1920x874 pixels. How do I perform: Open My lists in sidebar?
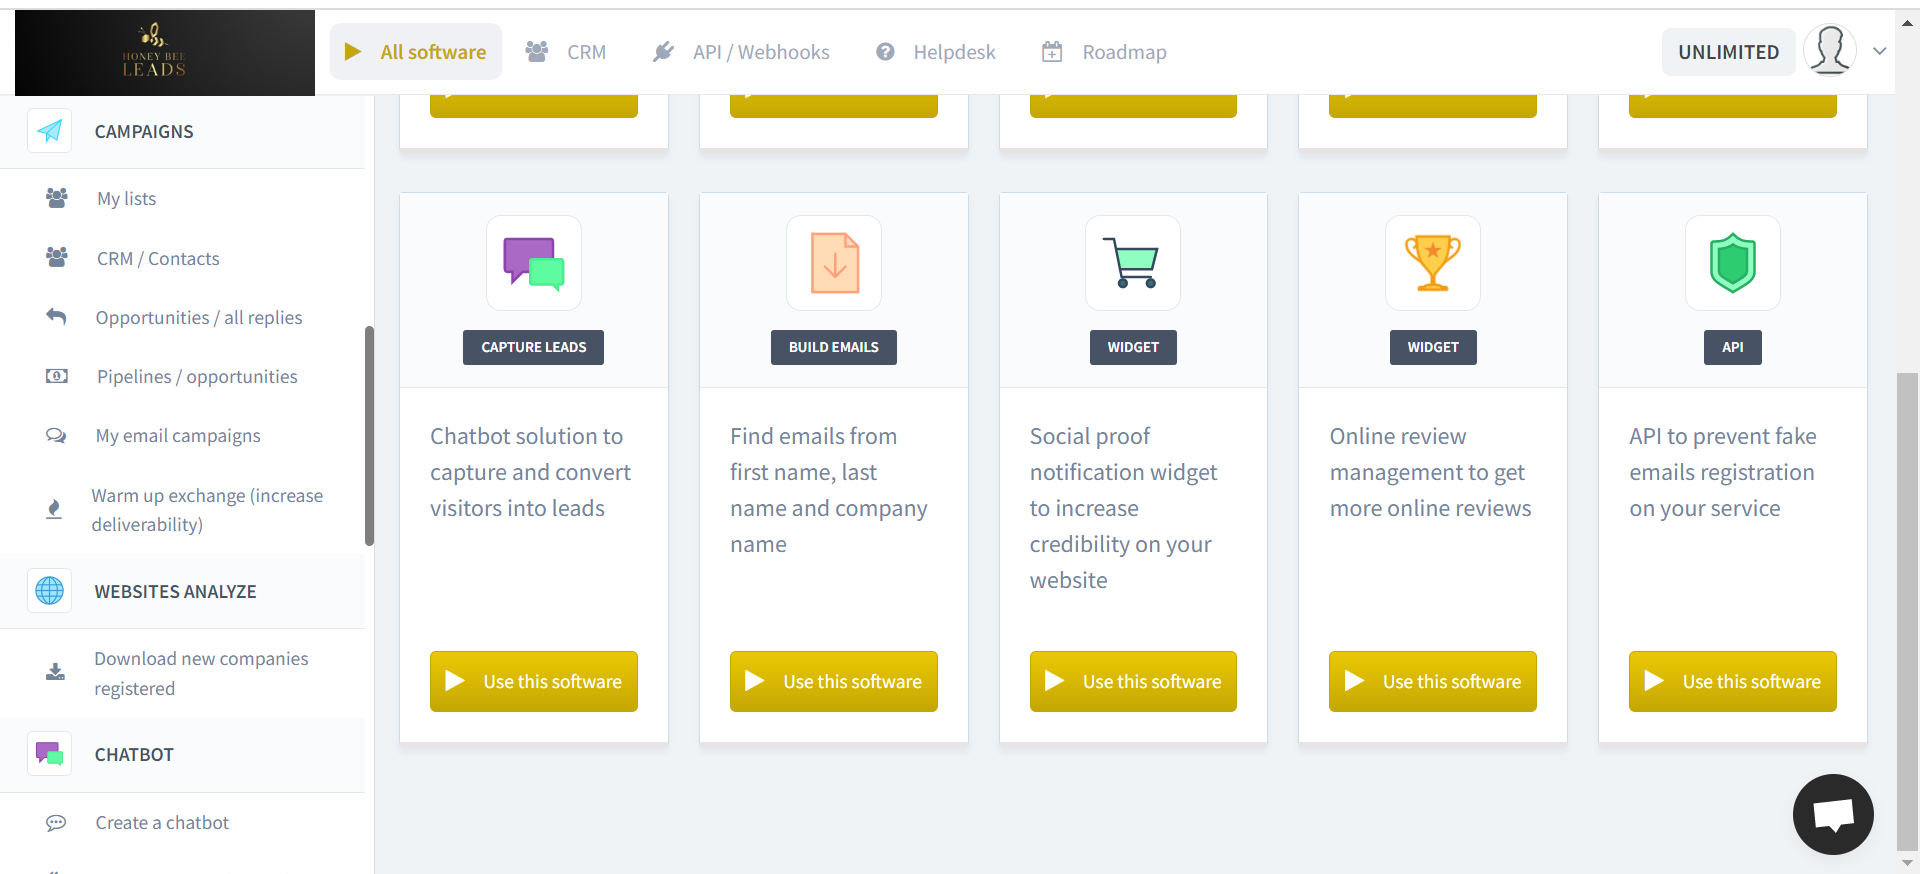tap(126, 199)
